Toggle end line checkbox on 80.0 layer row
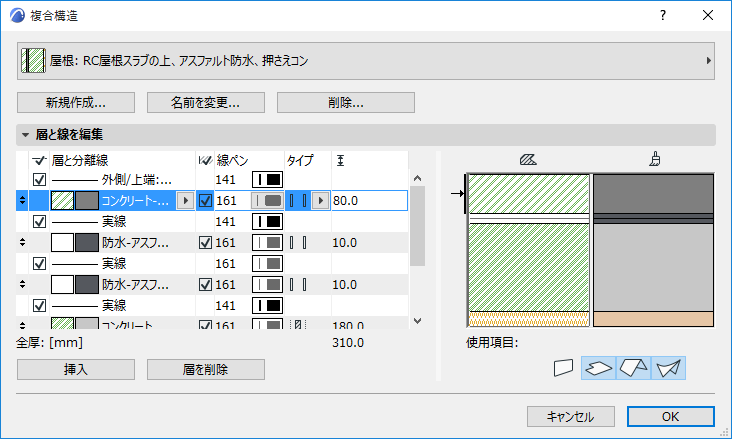 (x=205, y=201)
